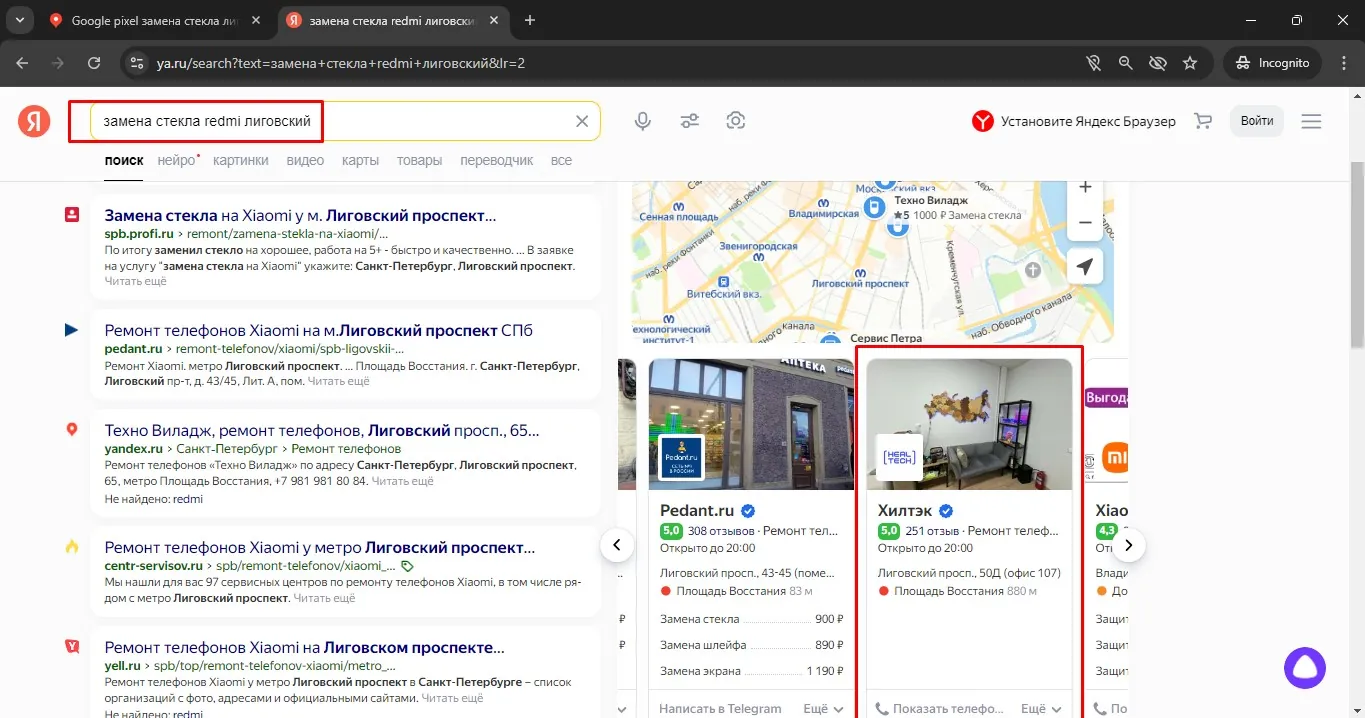Click Установите Яндекс Браузер link
The height and width of the screenshot is (718, 1365).
pyautogui.click(x=1074, y=121)
